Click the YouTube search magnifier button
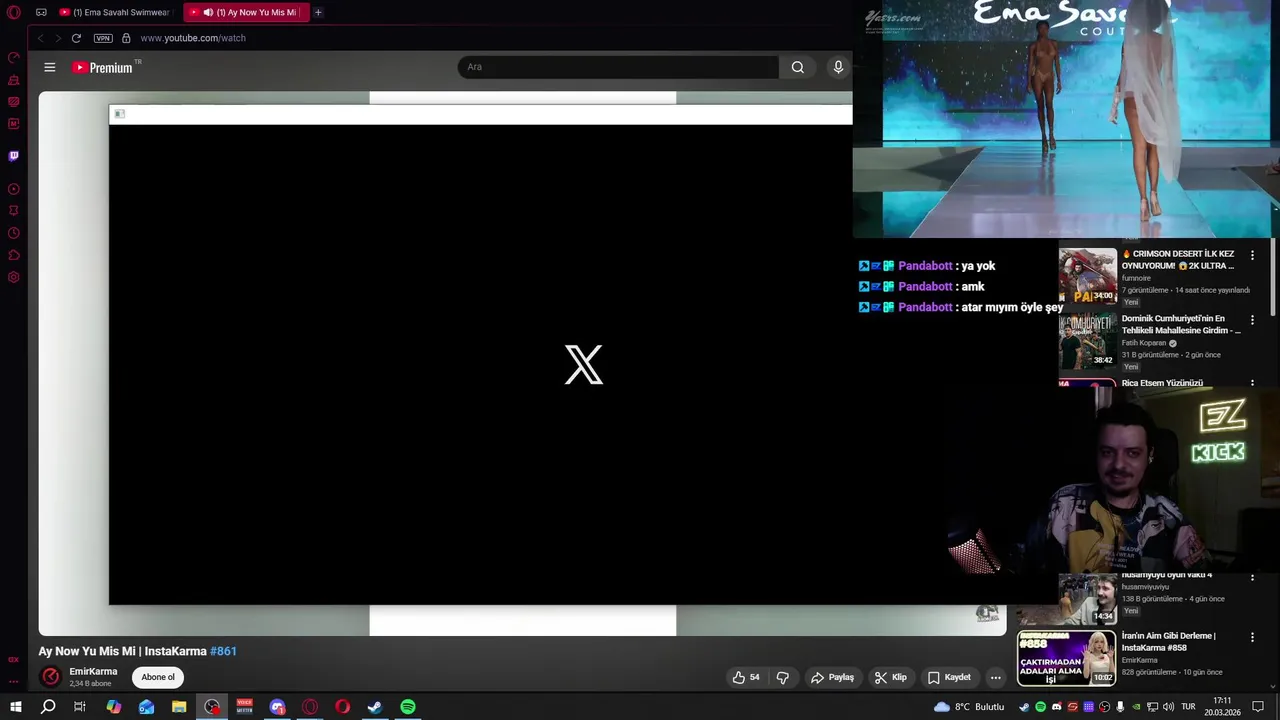 797,67
